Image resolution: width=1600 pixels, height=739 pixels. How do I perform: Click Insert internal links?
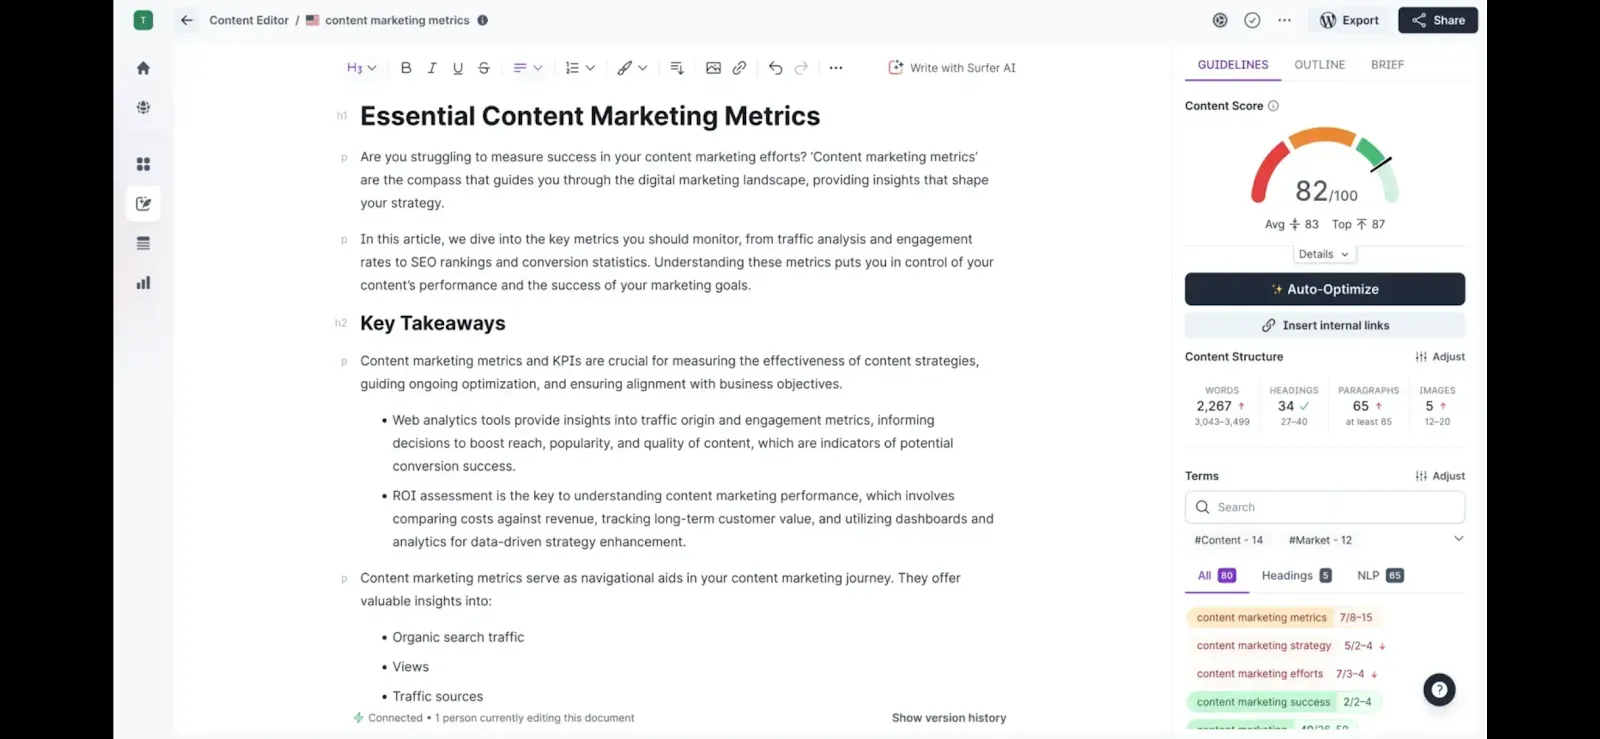(1325, 325)
